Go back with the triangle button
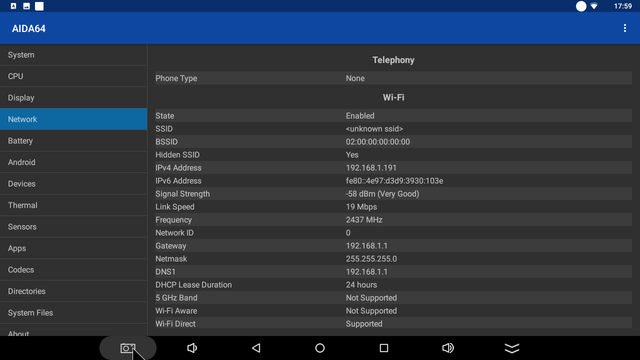This screenshot has width=640, height=360. click(x=256, y=348)
